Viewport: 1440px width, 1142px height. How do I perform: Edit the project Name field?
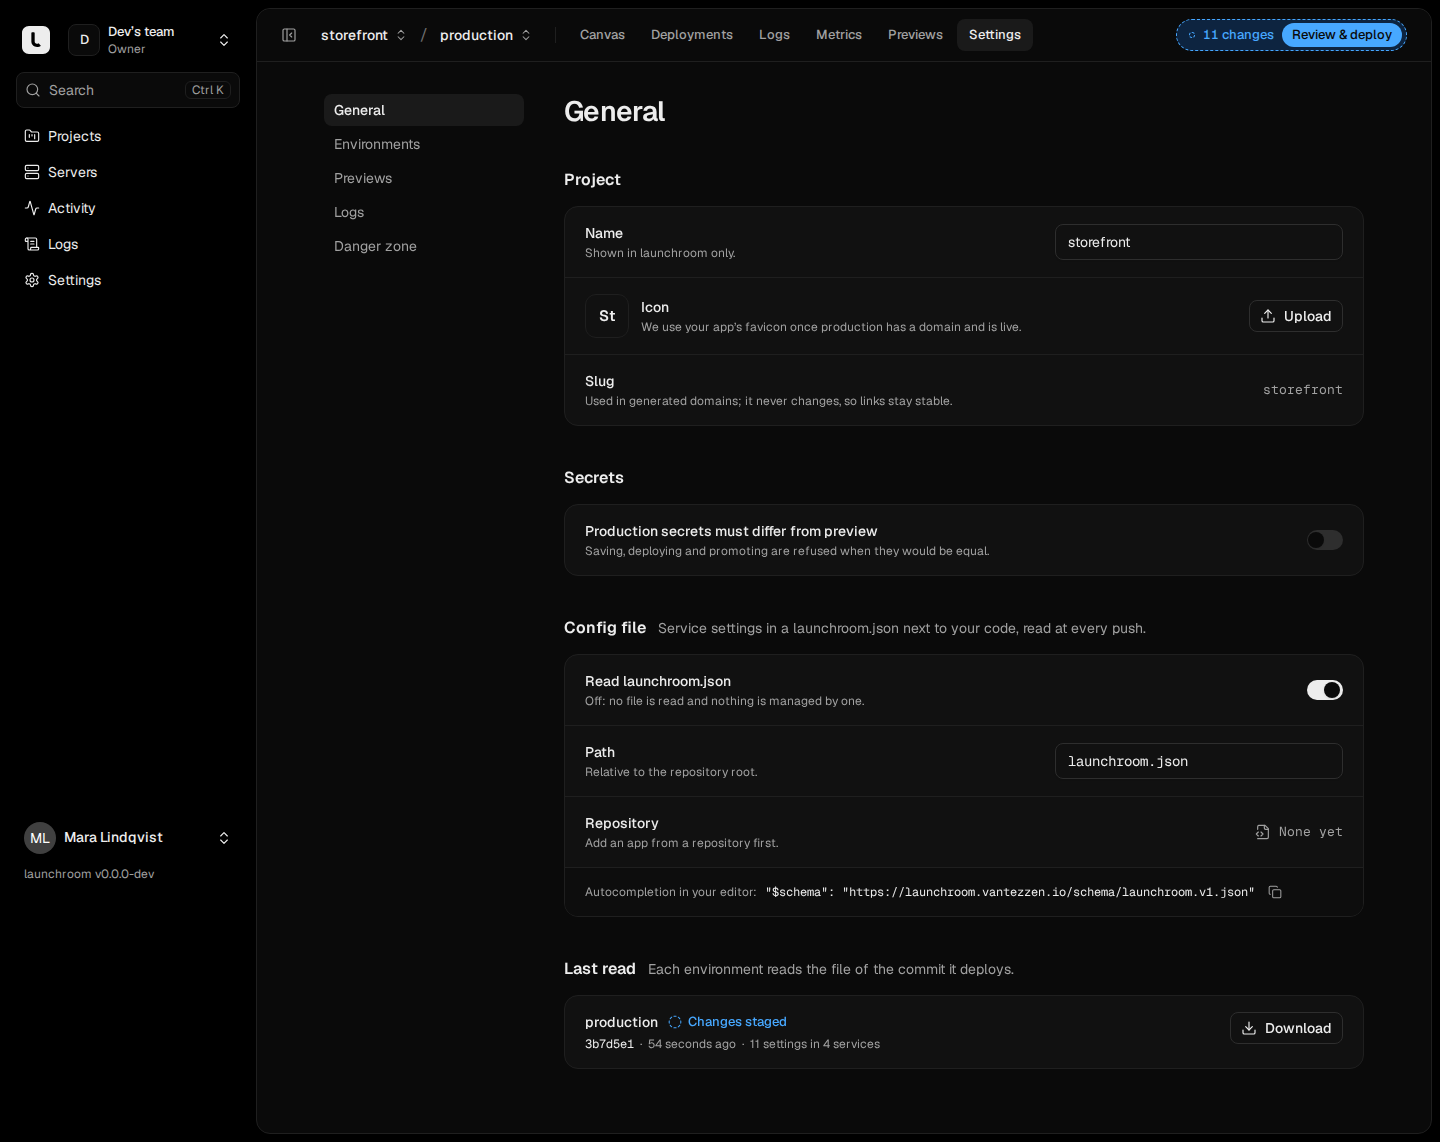coord(1199,242)
